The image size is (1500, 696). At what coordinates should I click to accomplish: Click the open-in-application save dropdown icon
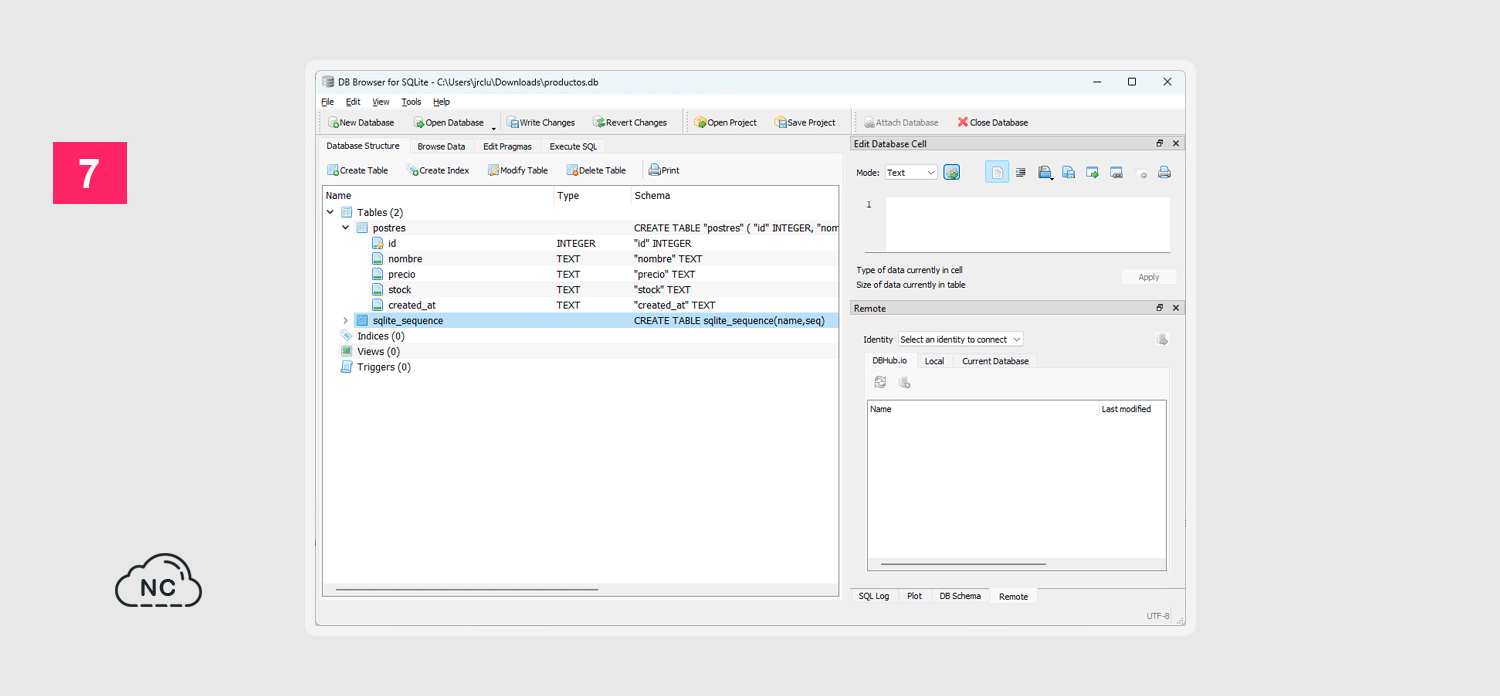(x=1045, y=173)
